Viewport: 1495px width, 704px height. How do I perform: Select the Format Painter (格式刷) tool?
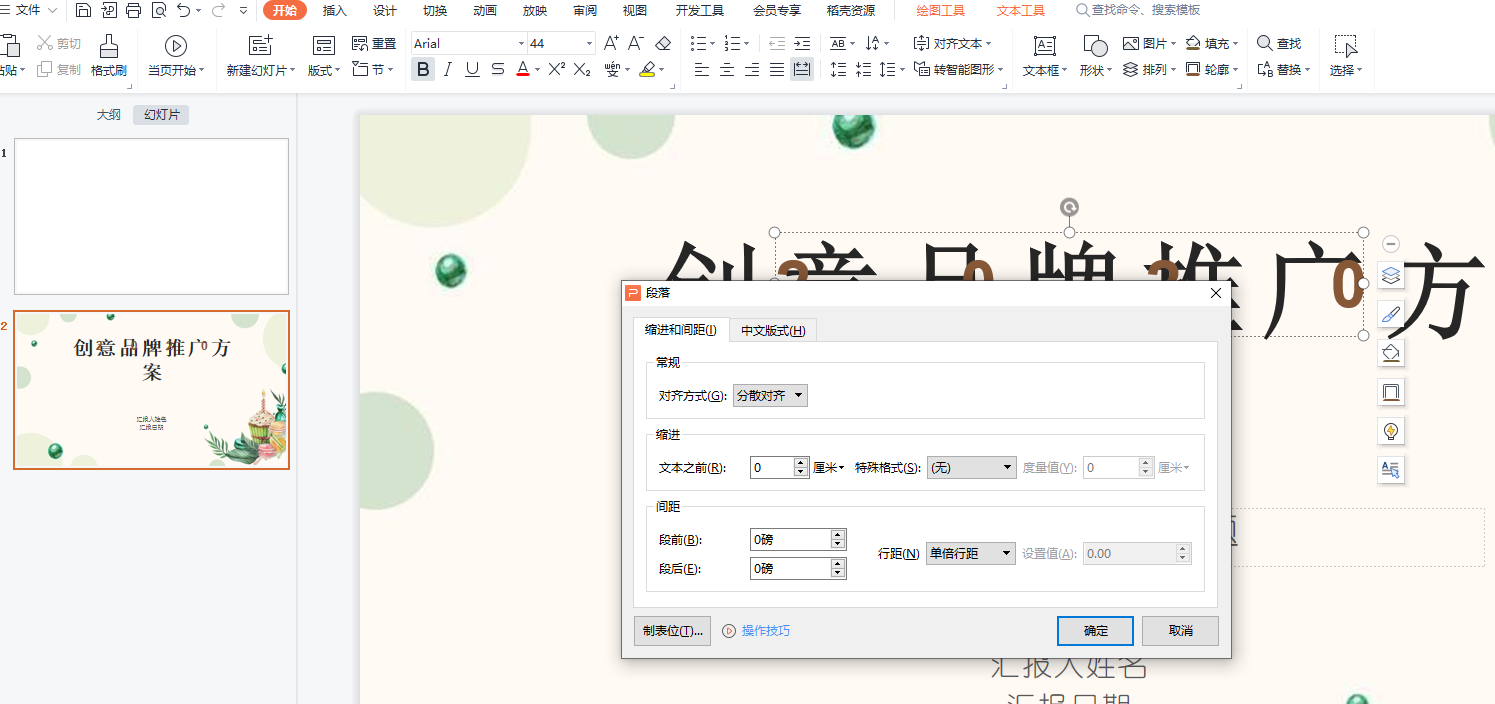(x=109, y=56)
